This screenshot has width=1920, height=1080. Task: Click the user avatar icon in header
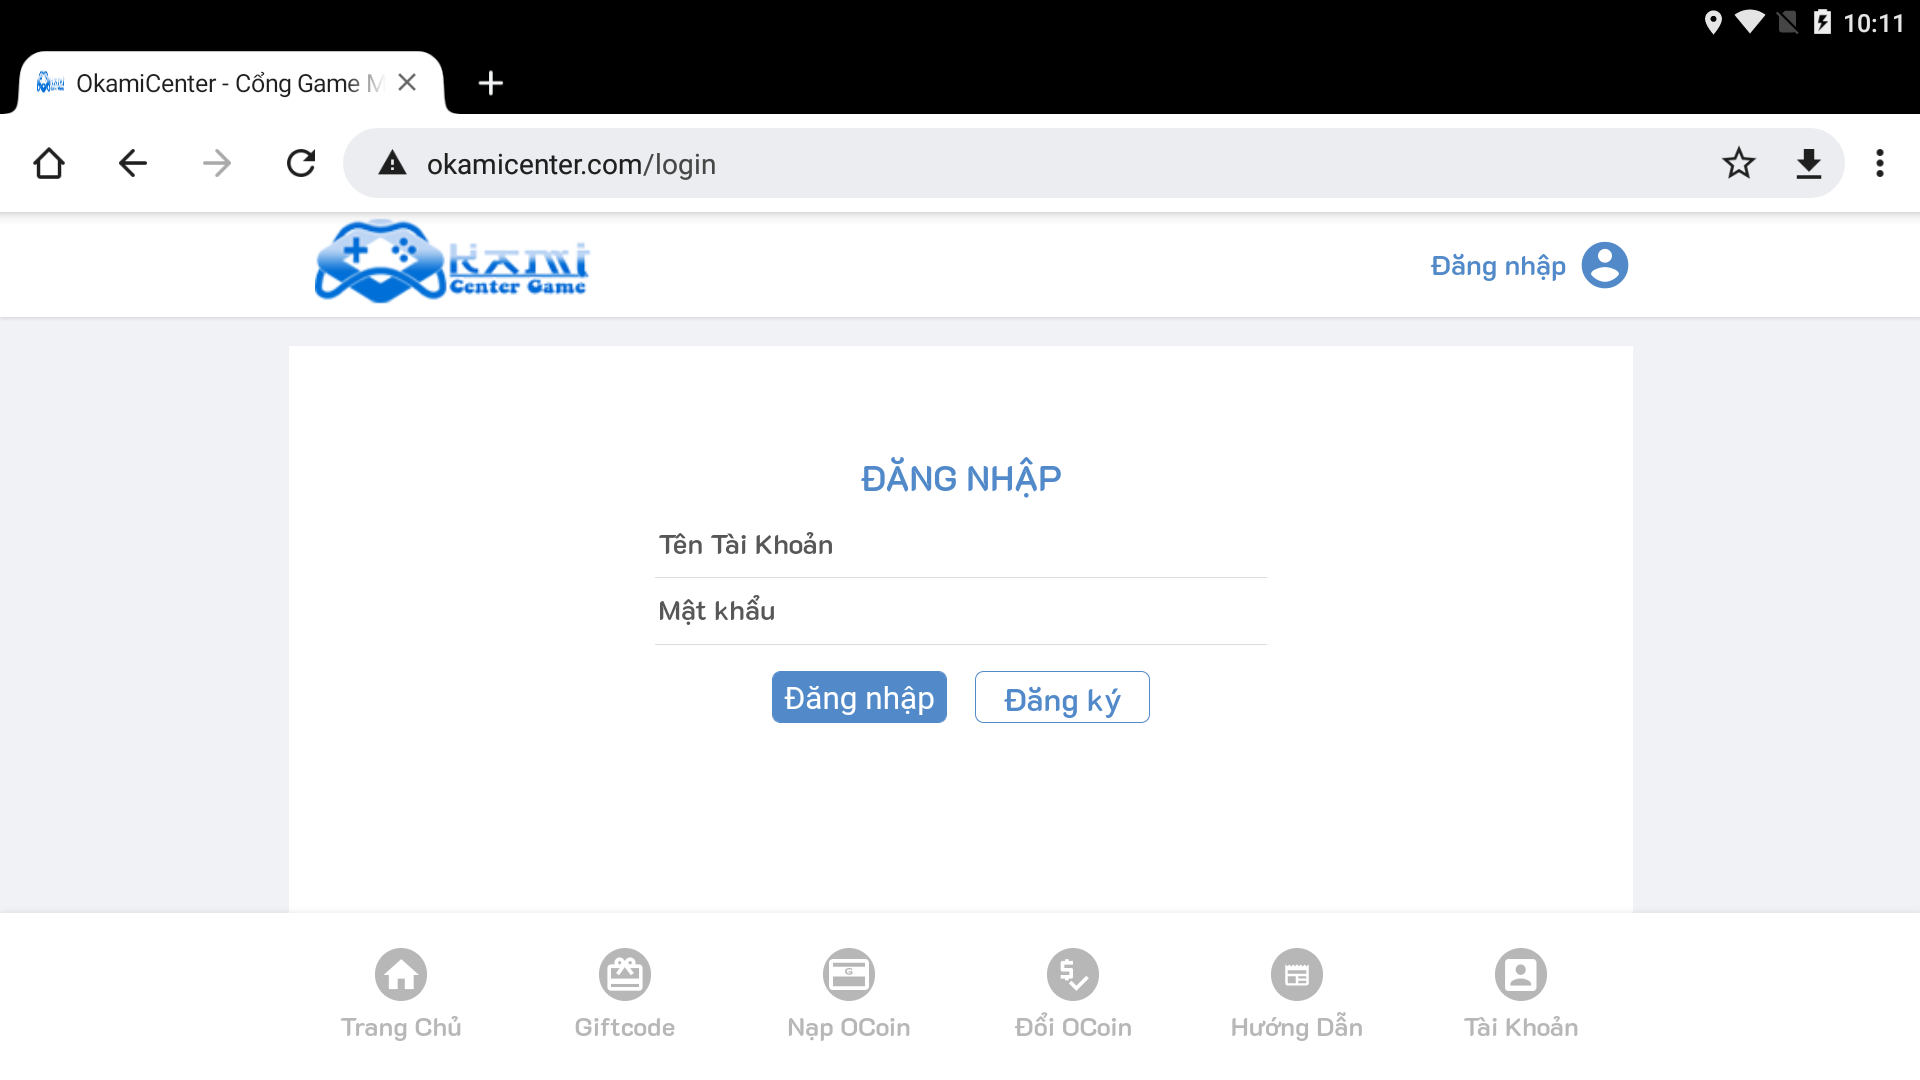[x=1605, y=265]
